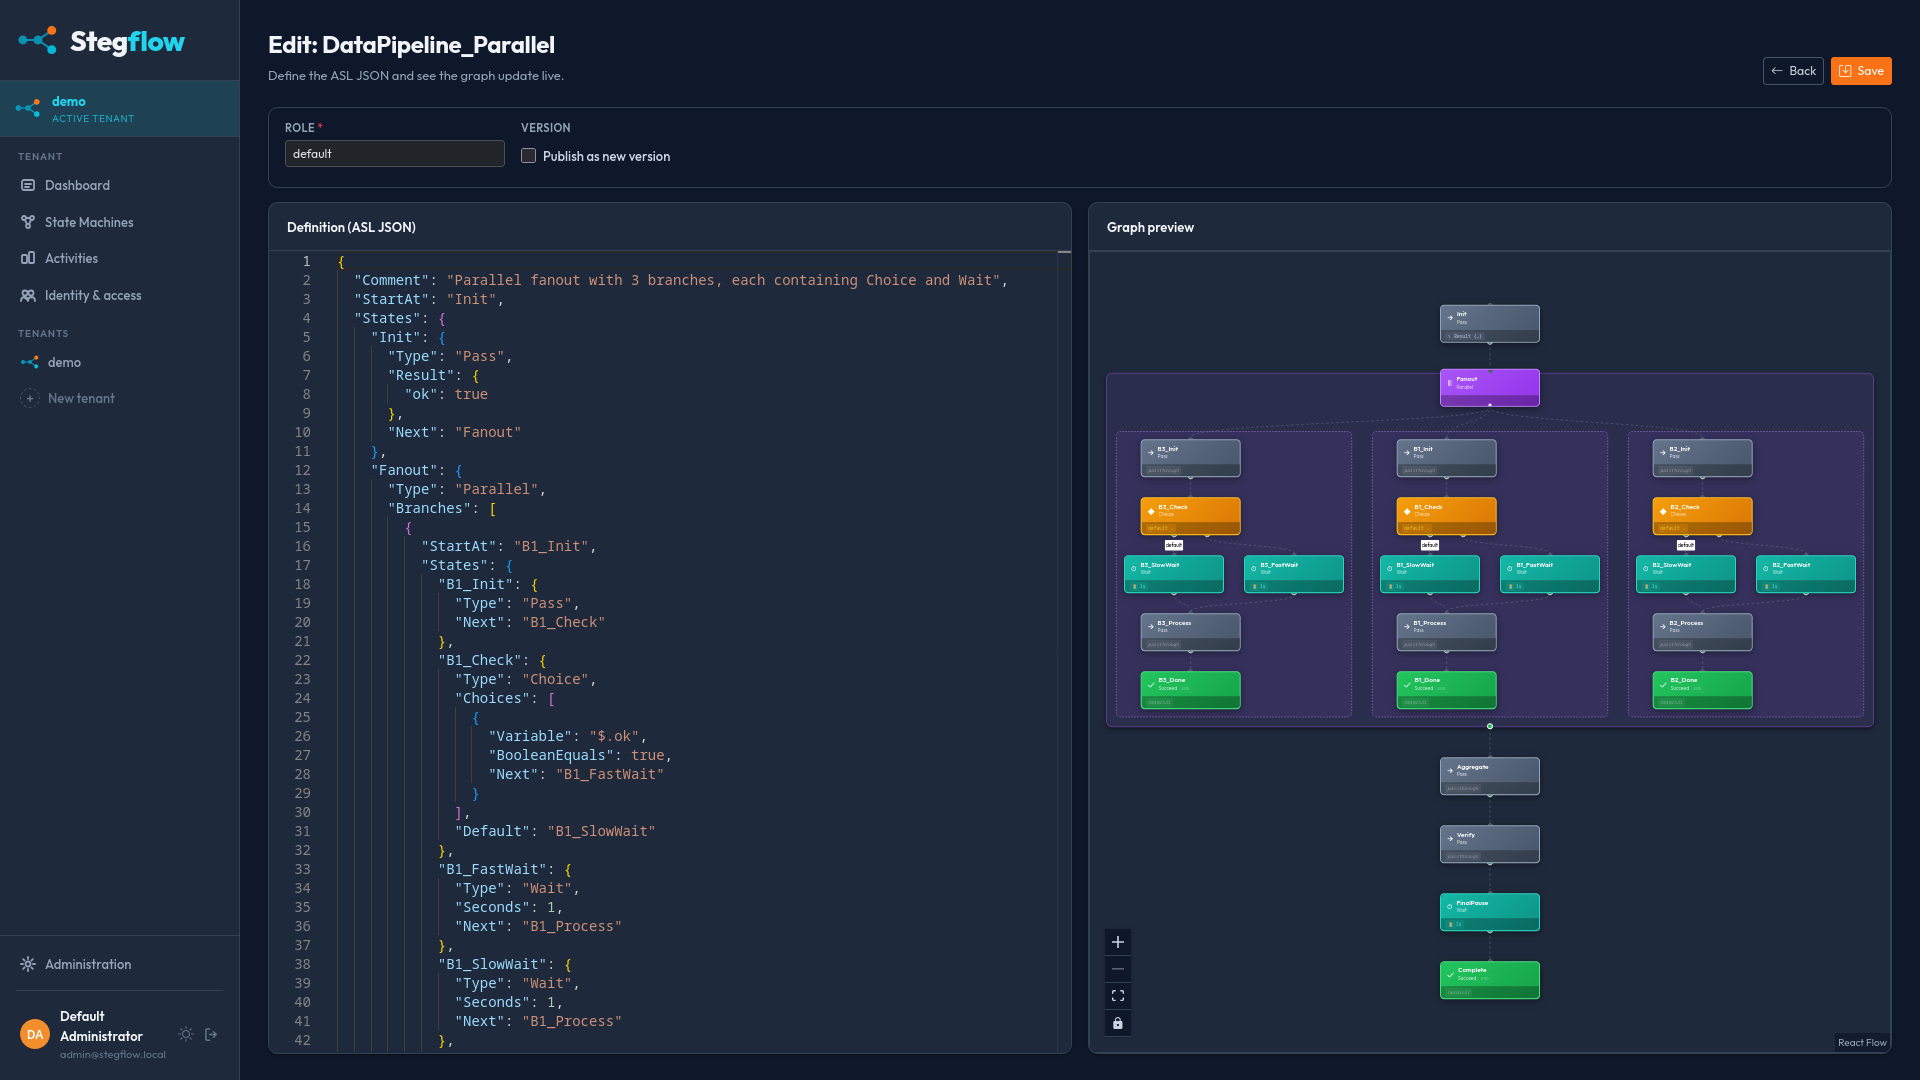Select the Verify node
The width and height of the screenshot is (1920, 1080).
(1490, 844)
